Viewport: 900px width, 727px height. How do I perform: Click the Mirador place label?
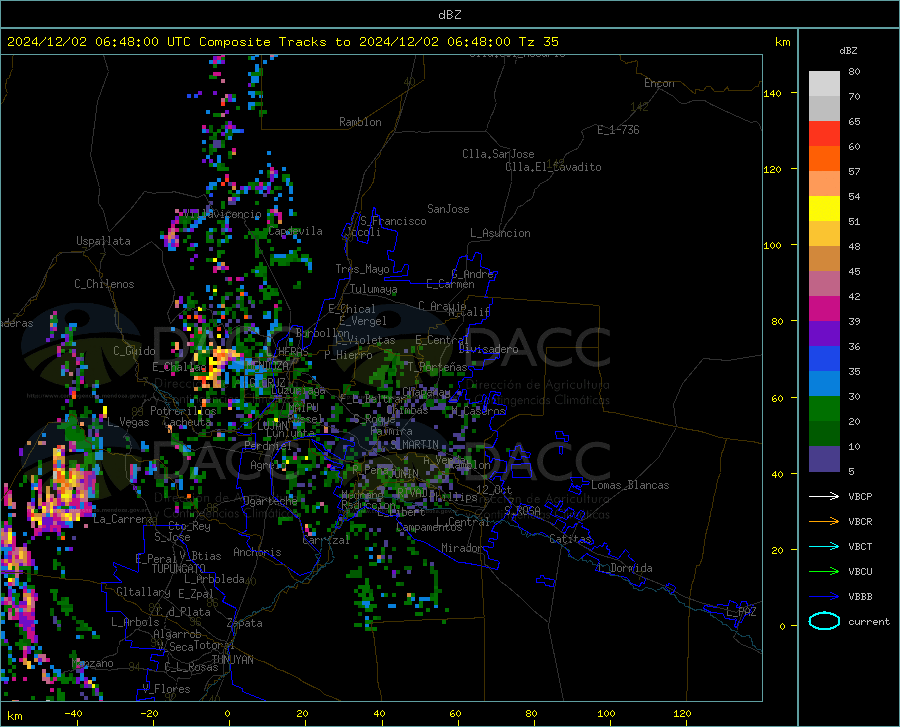point(461,548)
